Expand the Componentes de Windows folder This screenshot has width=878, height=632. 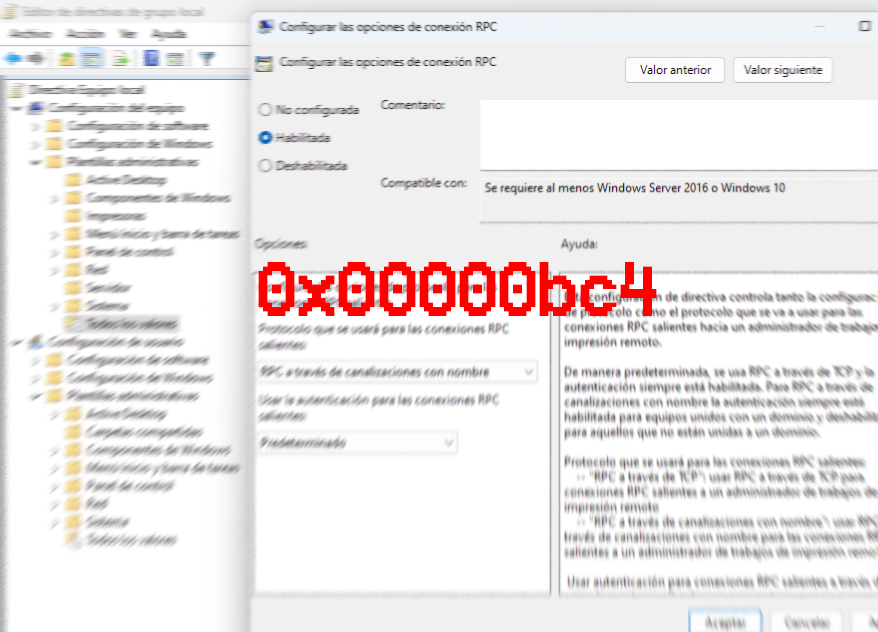(53, 198)
